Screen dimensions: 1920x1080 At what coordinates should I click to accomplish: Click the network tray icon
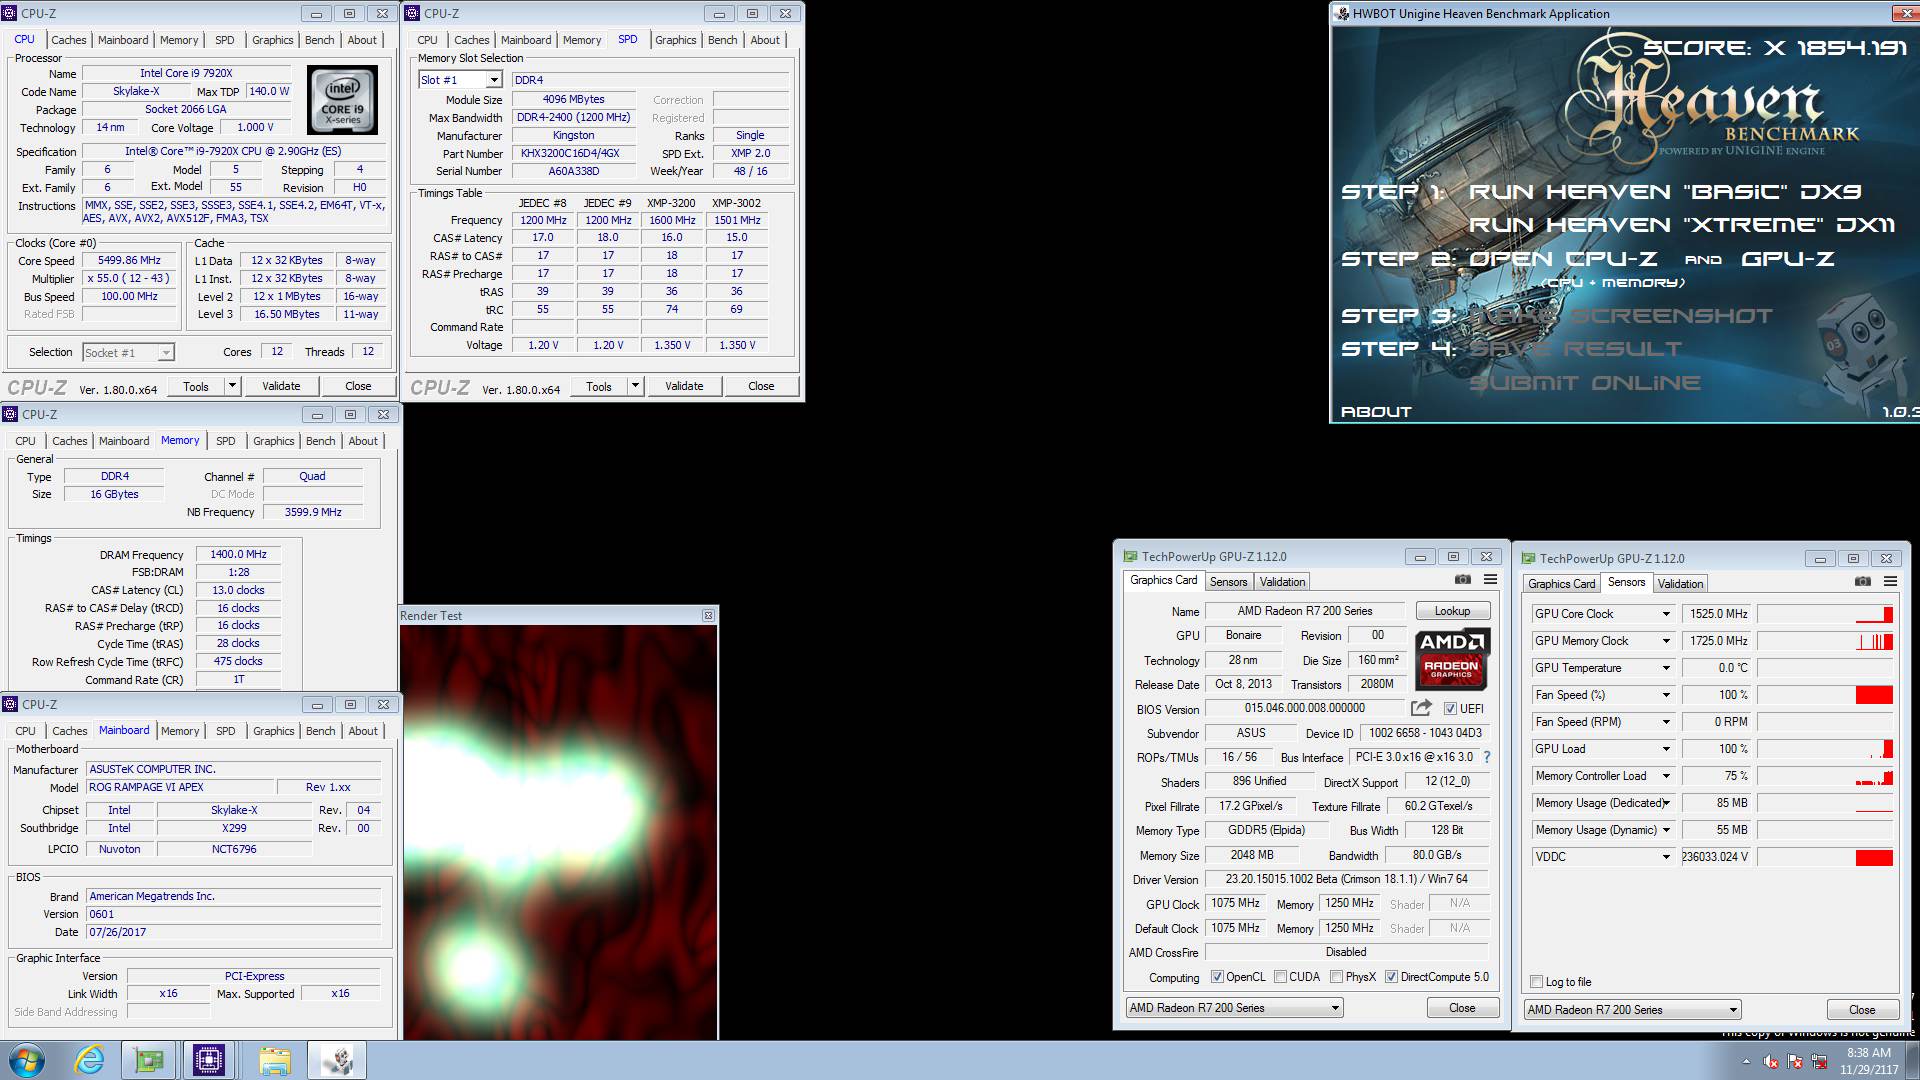coord(1820,1061)
